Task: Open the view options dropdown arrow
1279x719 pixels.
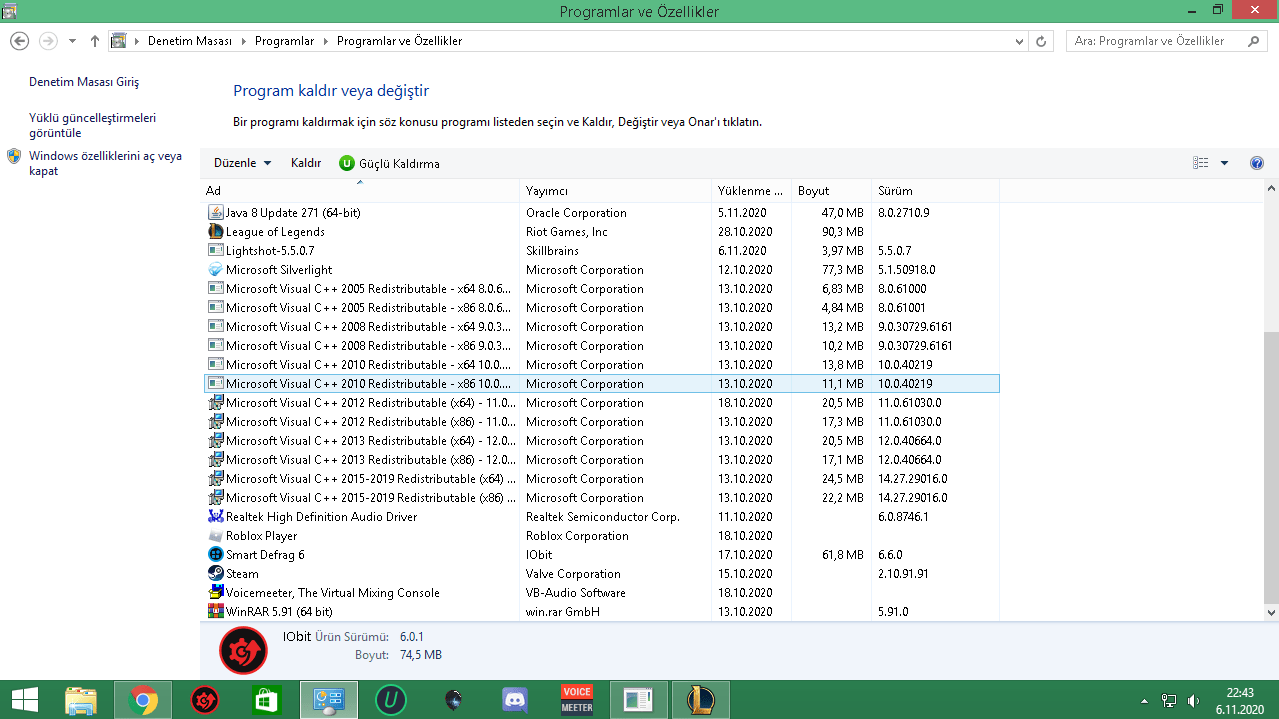Action: (1224, 163)
